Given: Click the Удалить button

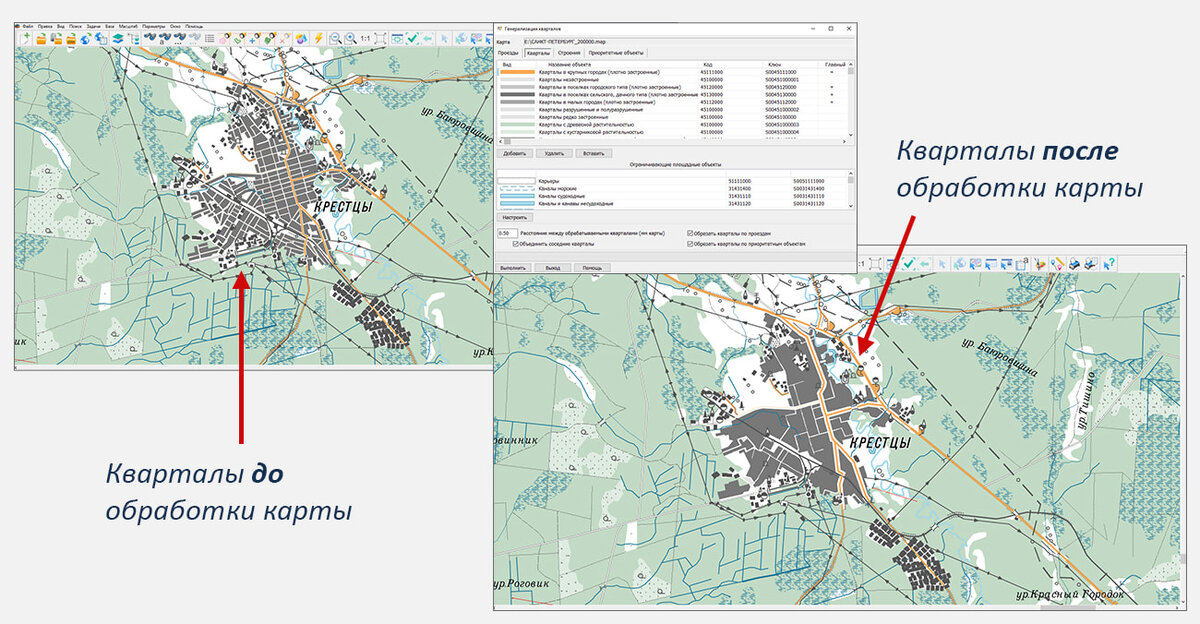Looking at the screenshot, I should pos(554,153).
